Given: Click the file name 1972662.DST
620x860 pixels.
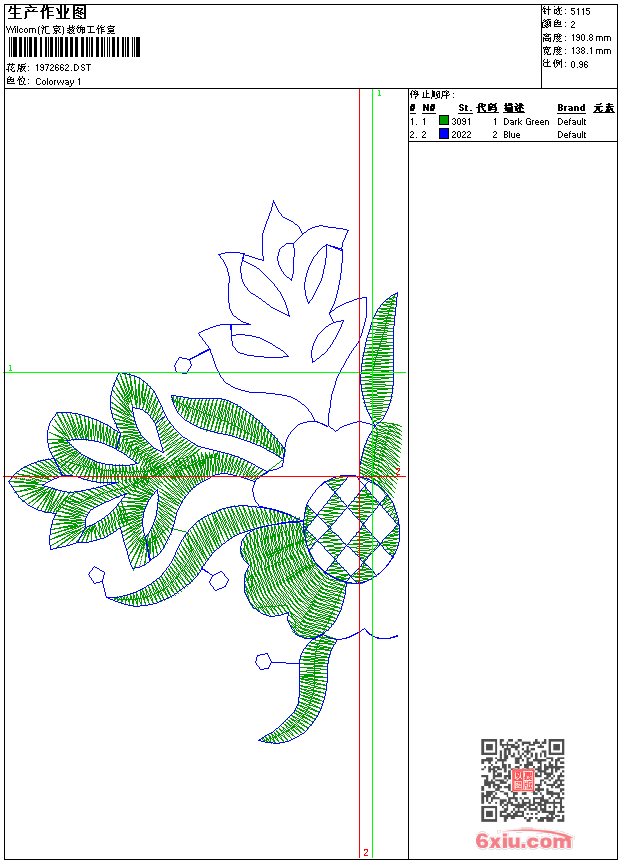Looking at the screenshot, I should point(63,67).
